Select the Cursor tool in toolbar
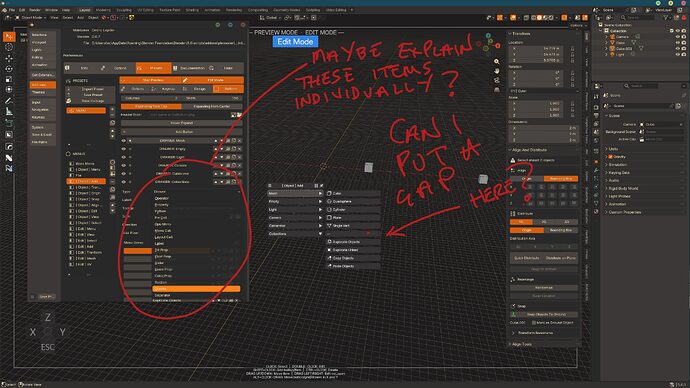690x388 pixels. (9, 47)
